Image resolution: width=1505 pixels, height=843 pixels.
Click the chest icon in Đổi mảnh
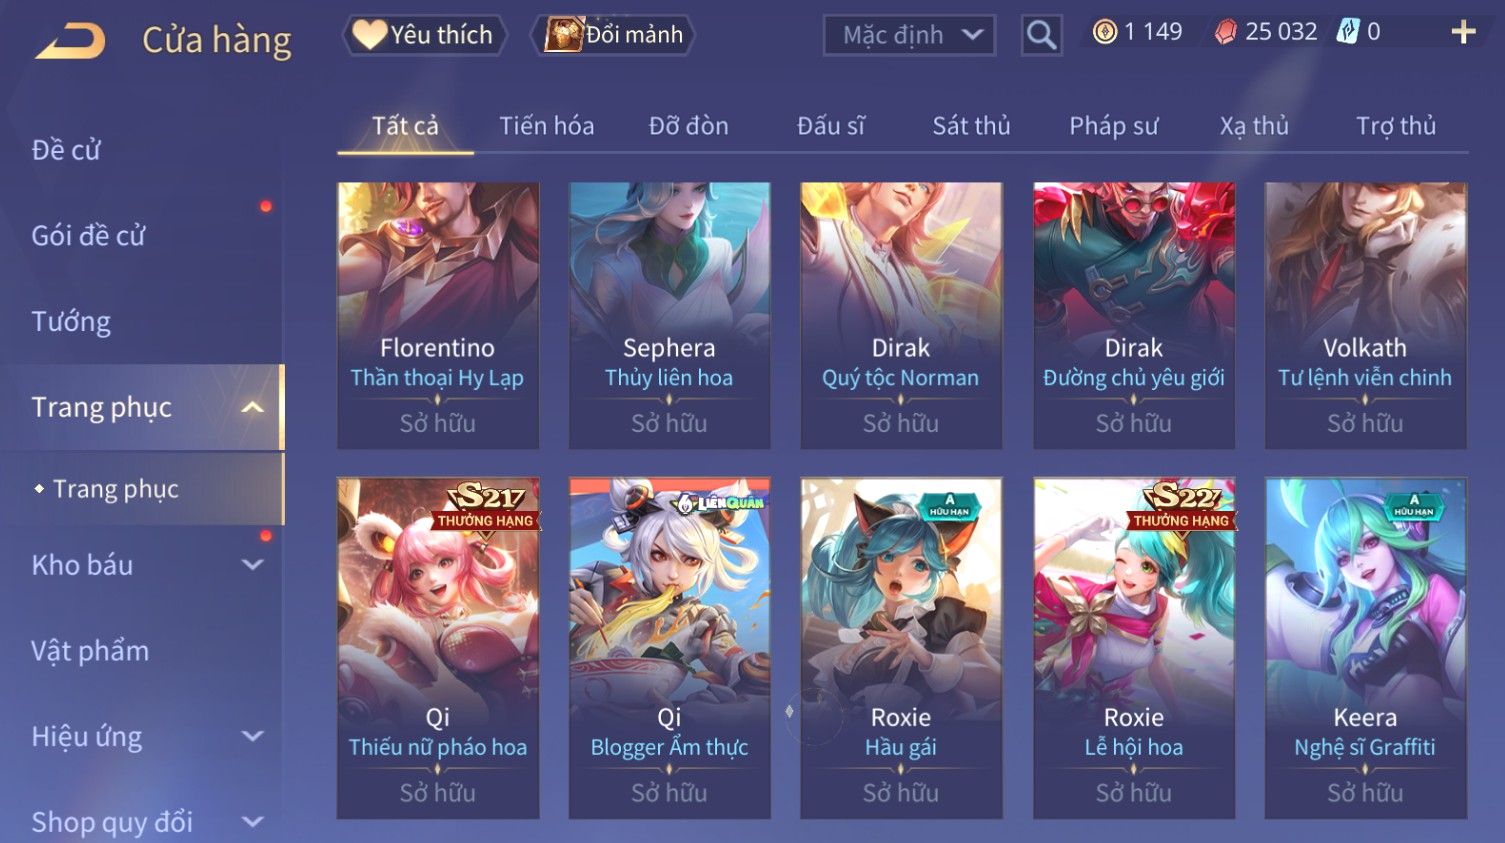coord(564,35)
